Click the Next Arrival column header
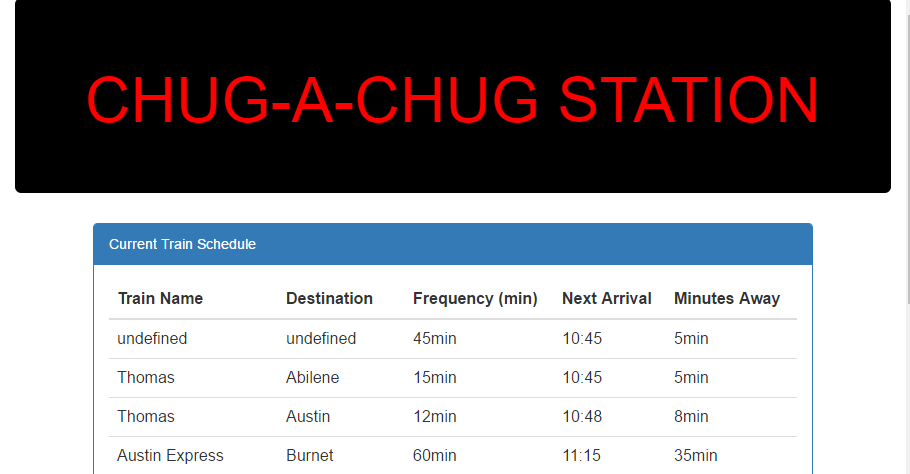 [x=606, y=298]
